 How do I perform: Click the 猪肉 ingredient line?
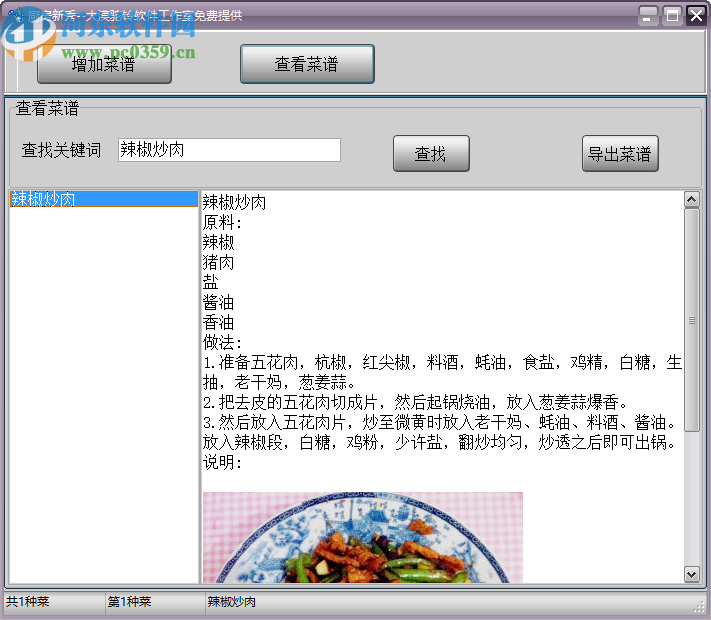[218, 263]
